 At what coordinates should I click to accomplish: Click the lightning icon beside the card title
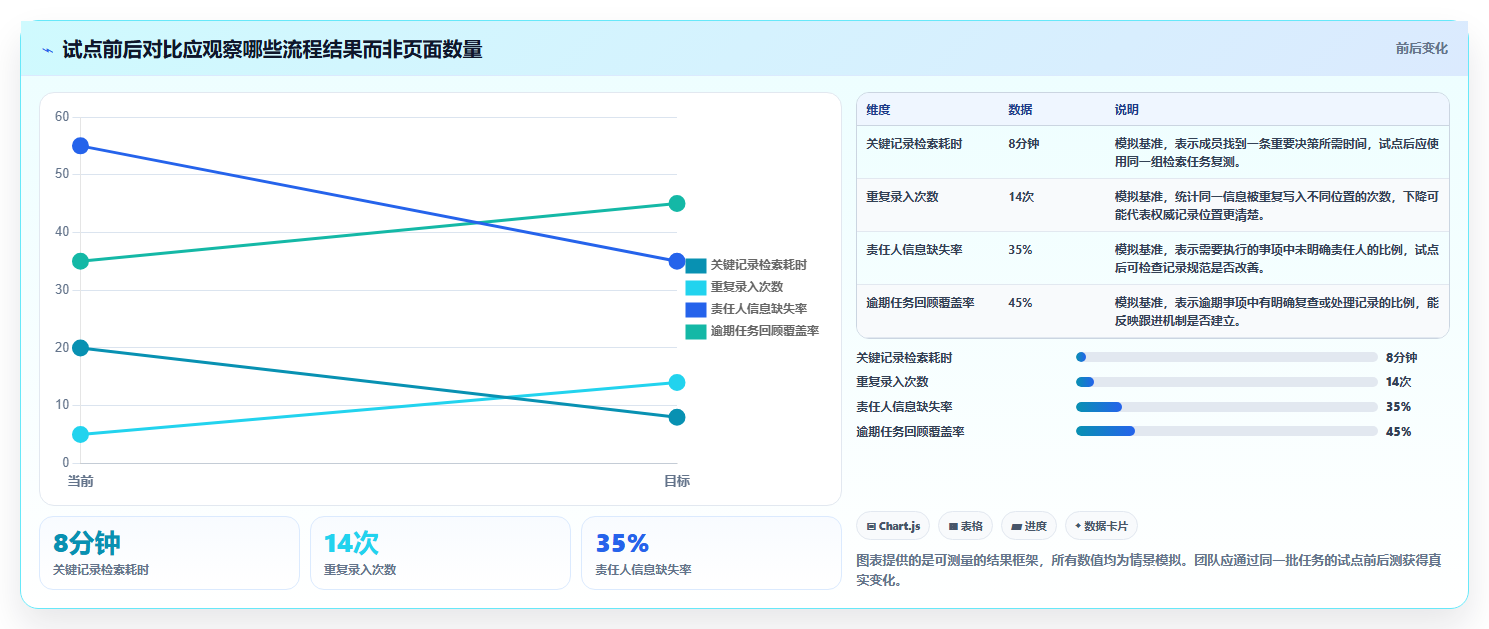48,50
